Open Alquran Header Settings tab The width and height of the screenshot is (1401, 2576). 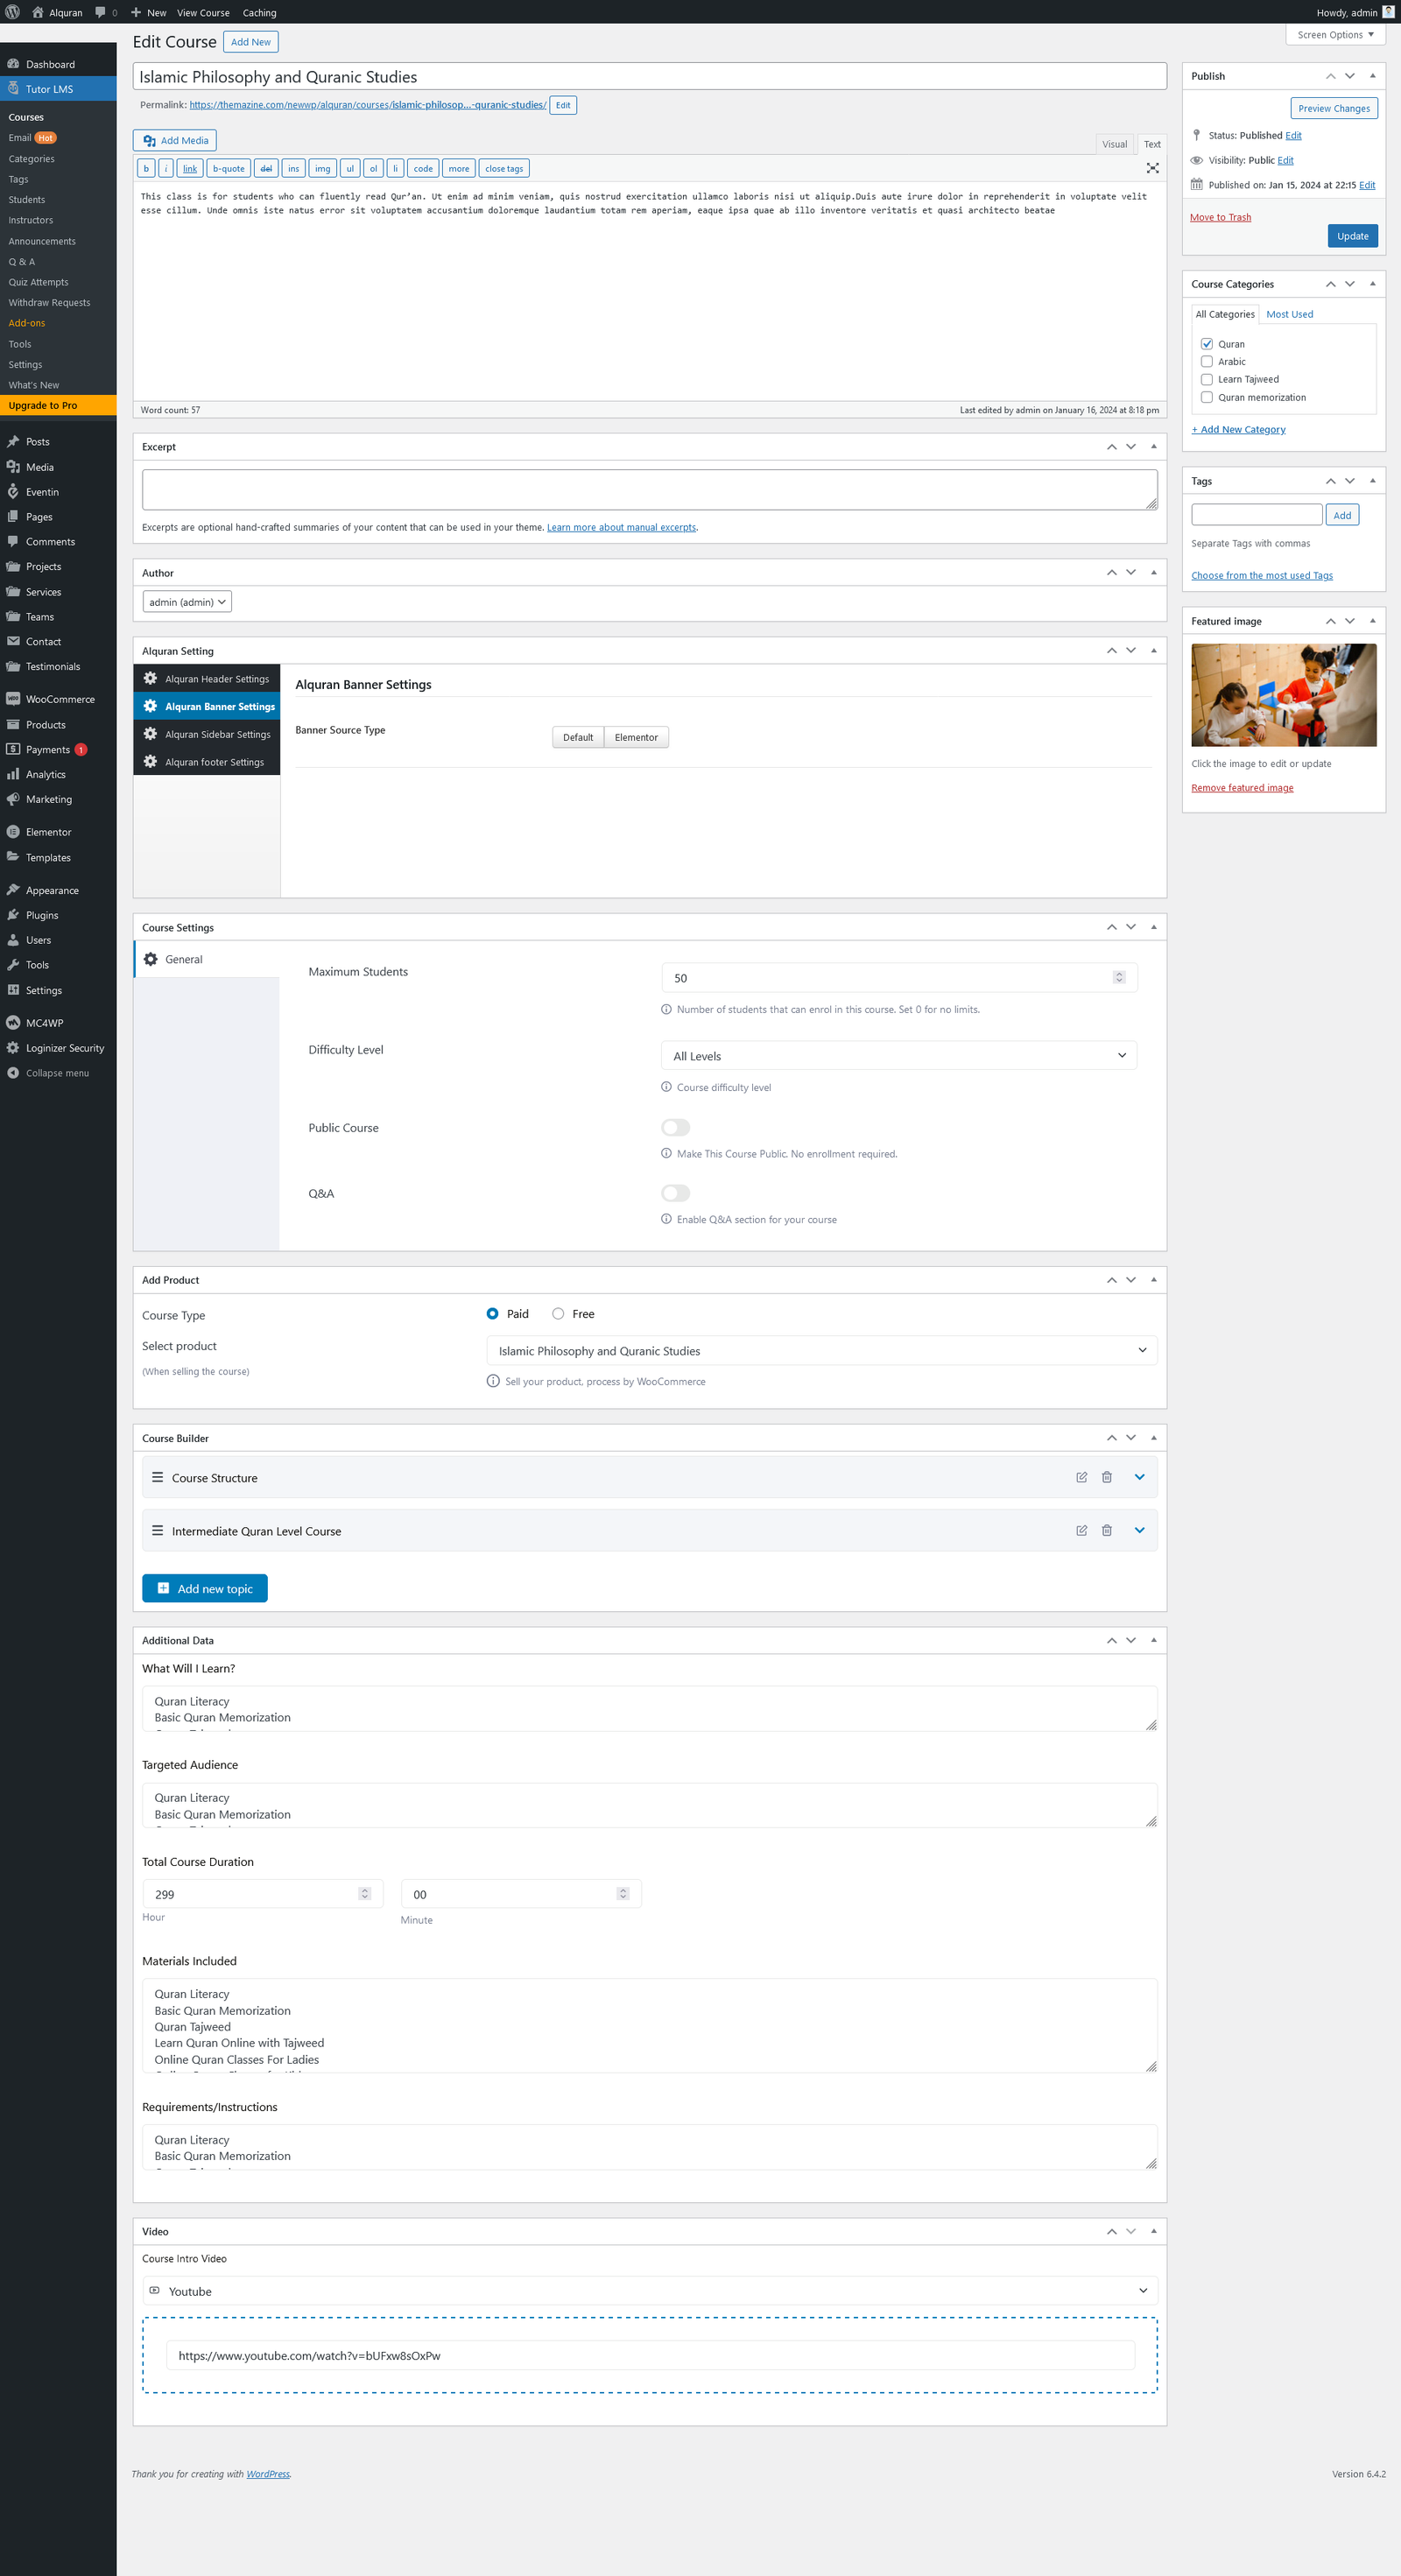point(207,679)
